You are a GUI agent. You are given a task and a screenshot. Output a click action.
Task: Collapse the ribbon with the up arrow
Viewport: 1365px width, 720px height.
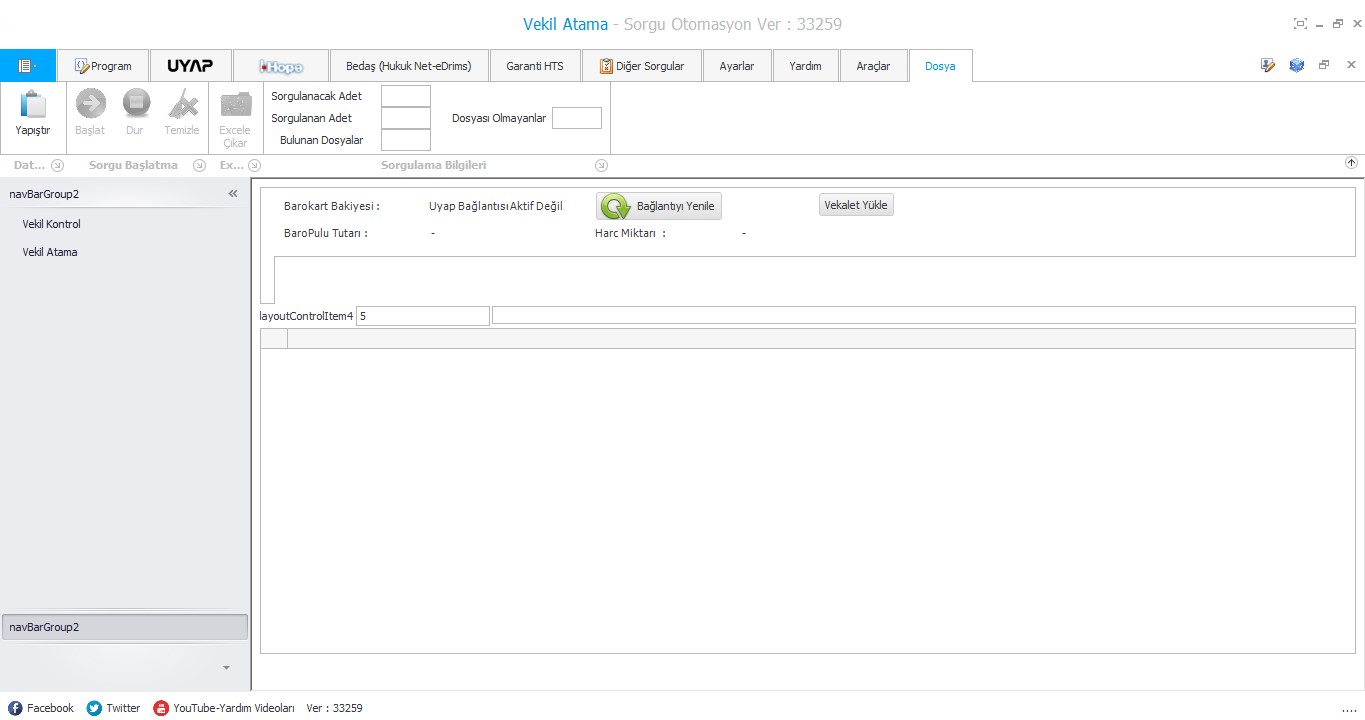(x=1351, y=163)
